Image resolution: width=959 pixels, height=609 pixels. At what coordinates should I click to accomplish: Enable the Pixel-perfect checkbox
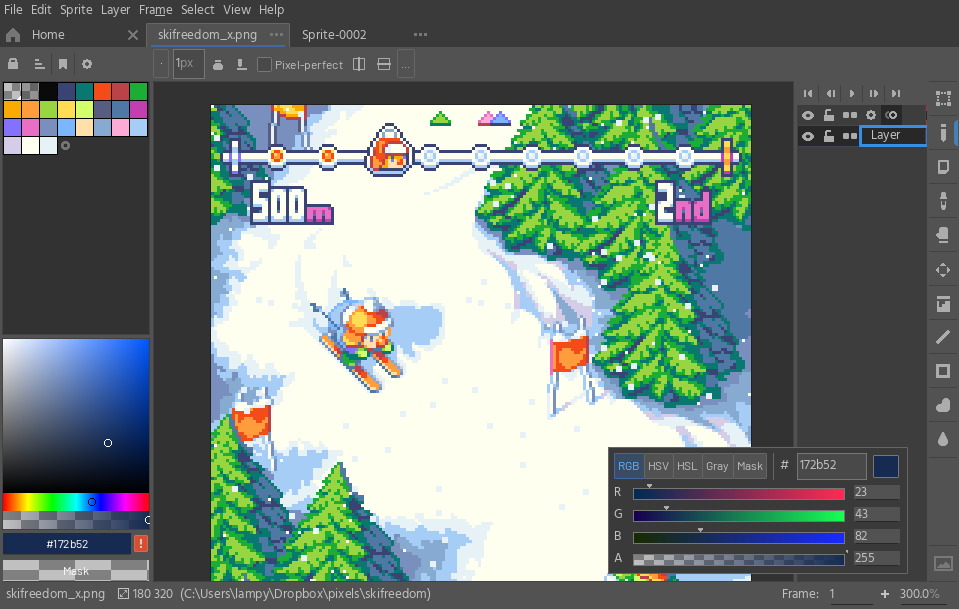pyautogui.click(x=264, y=64)
